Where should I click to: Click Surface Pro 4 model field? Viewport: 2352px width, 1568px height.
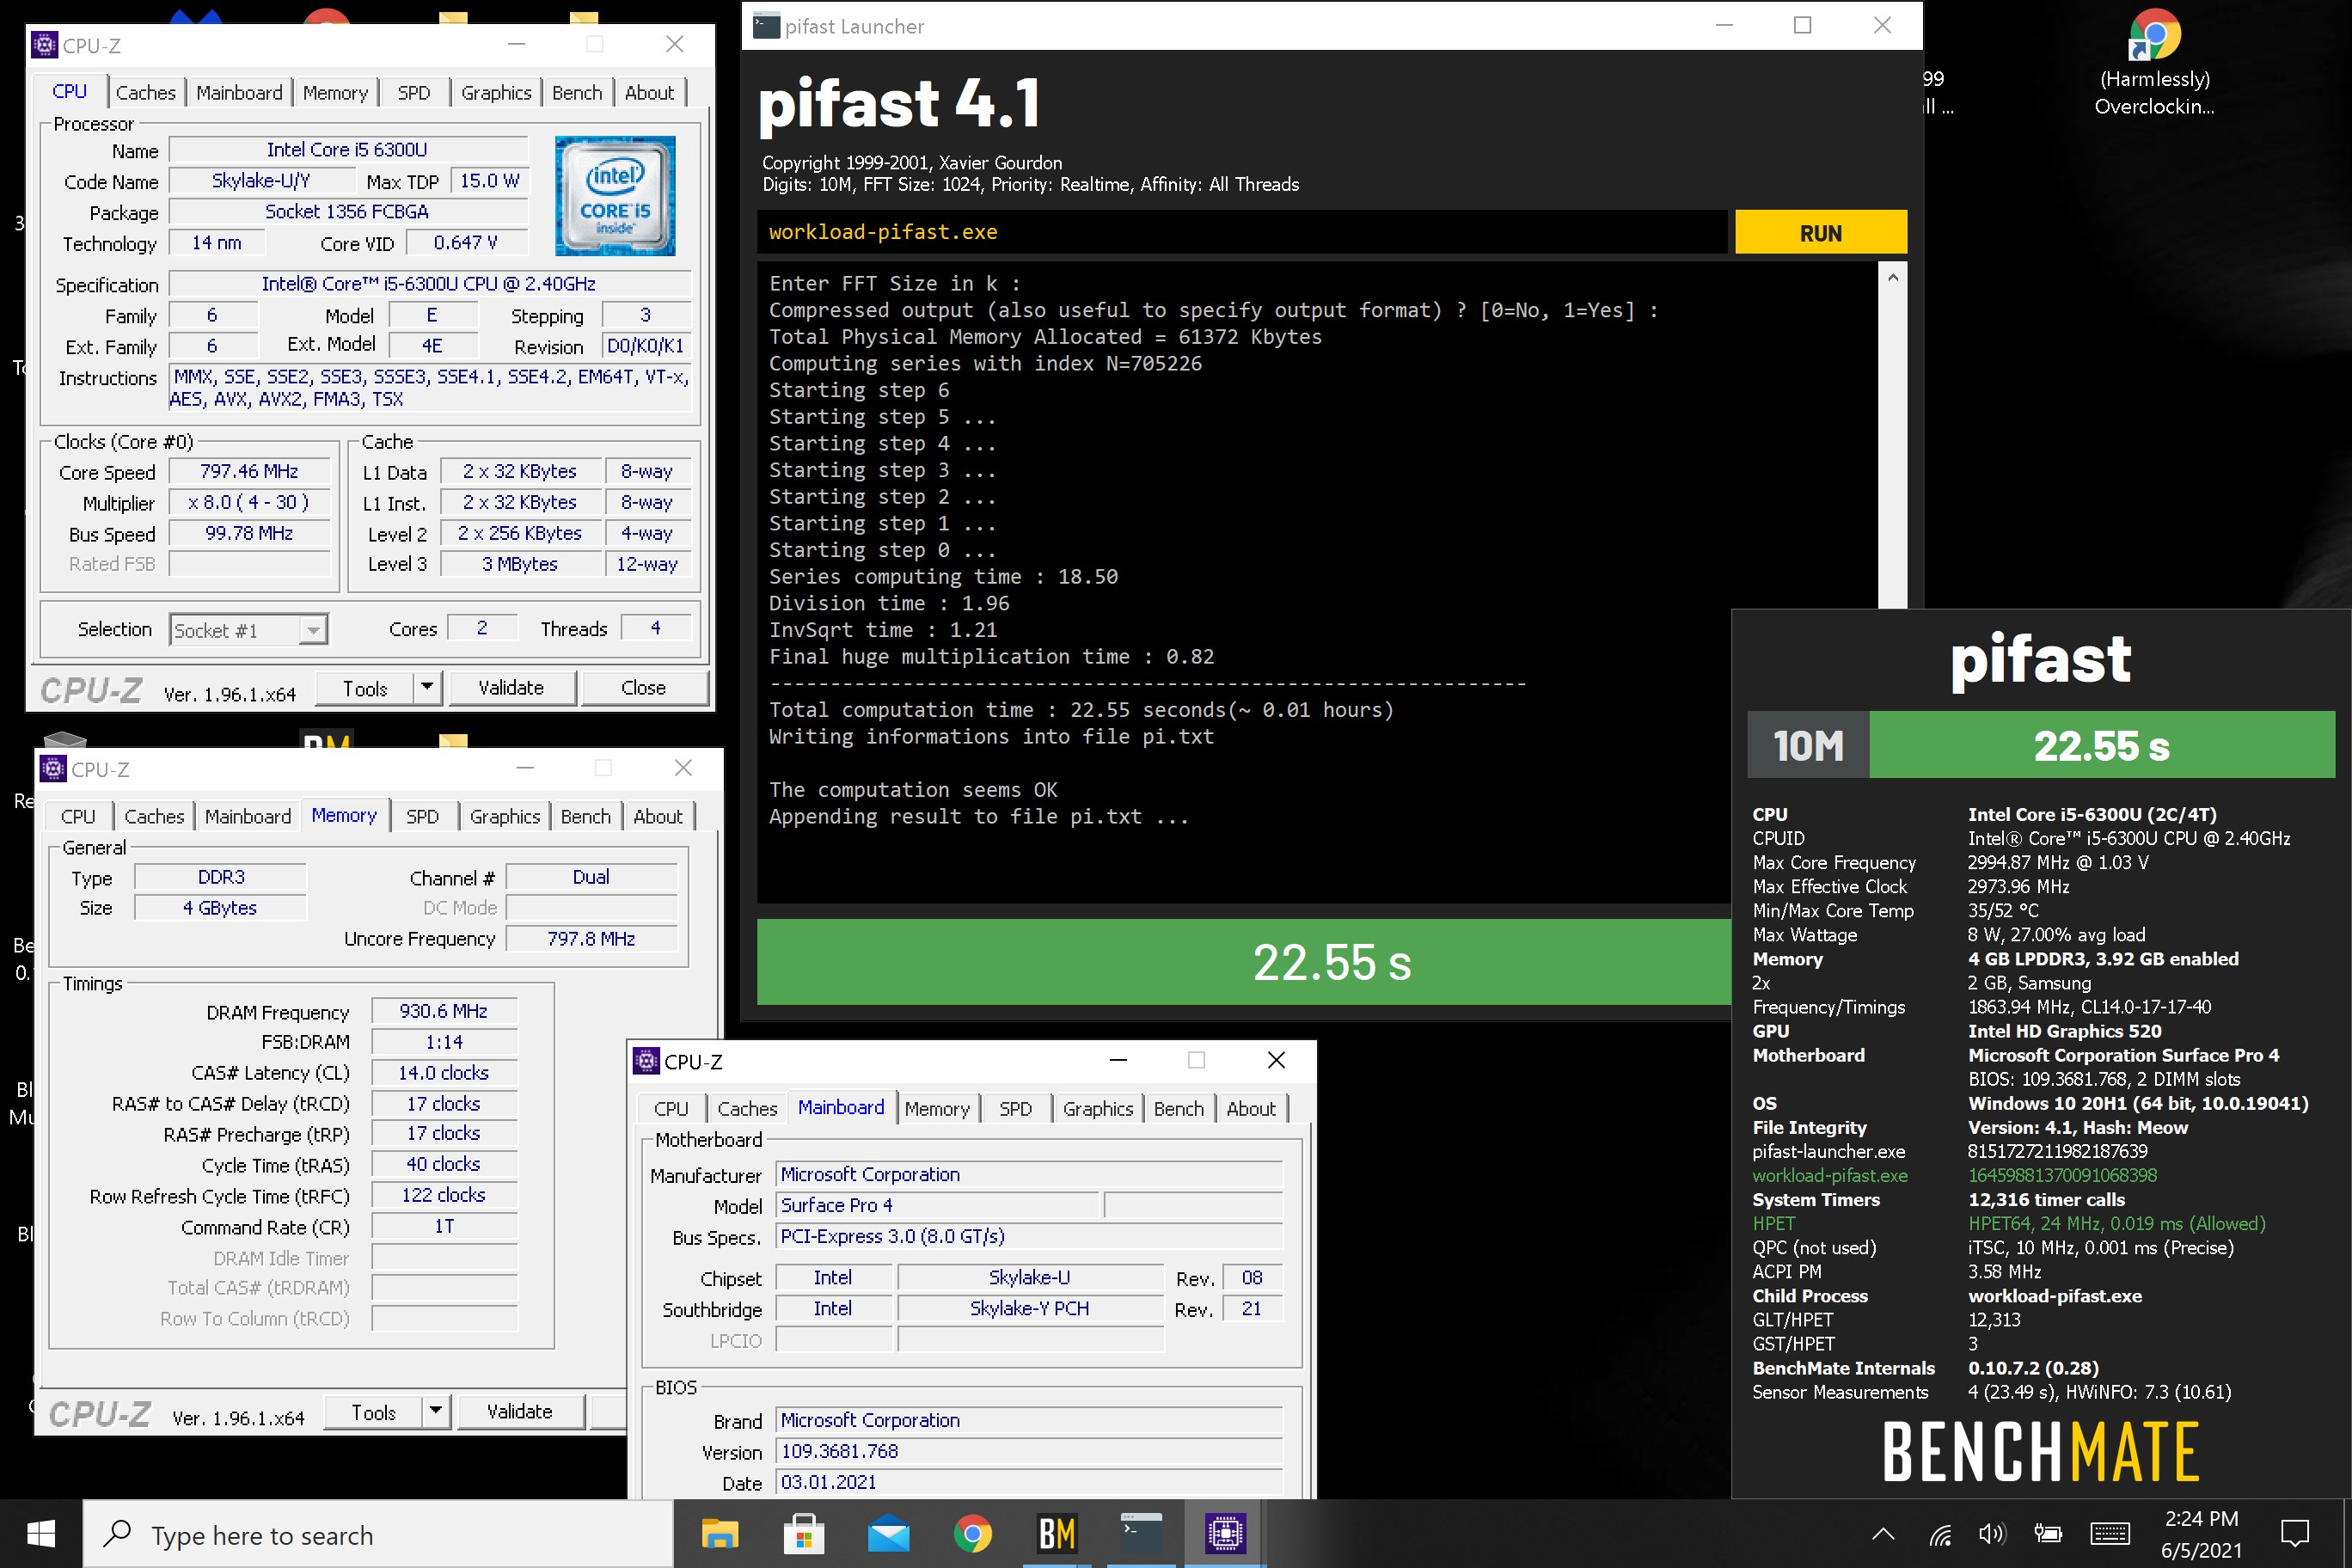point(937,1205)
